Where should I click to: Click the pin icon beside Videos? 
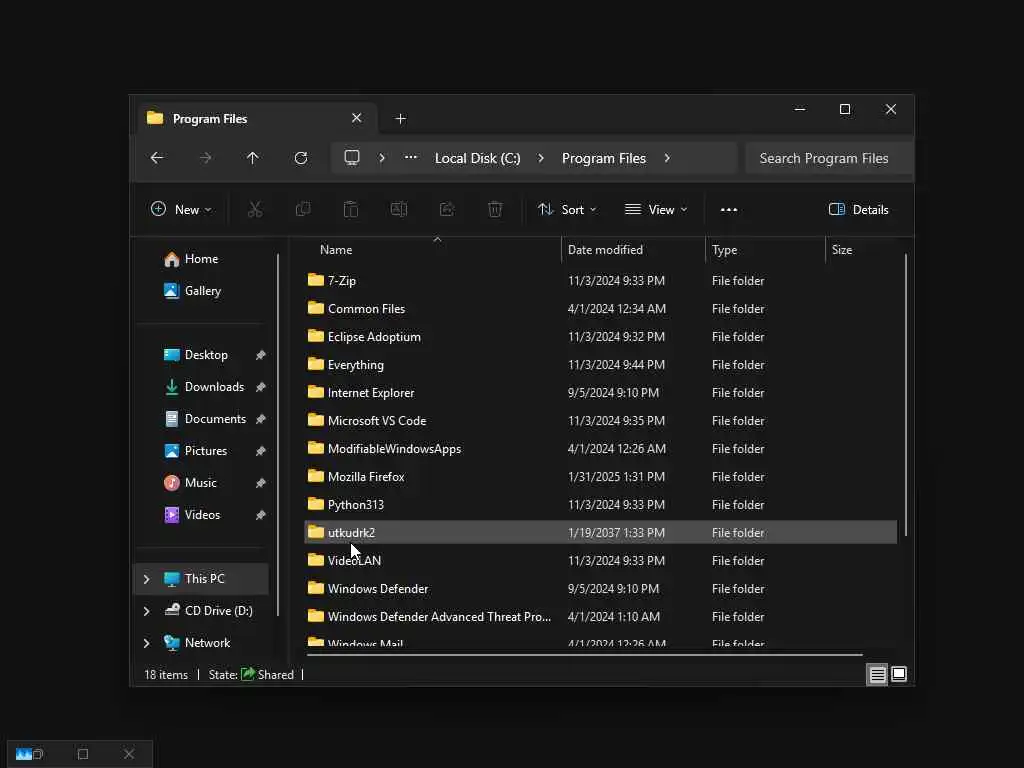pyautogui.click(x=261, y=515)
